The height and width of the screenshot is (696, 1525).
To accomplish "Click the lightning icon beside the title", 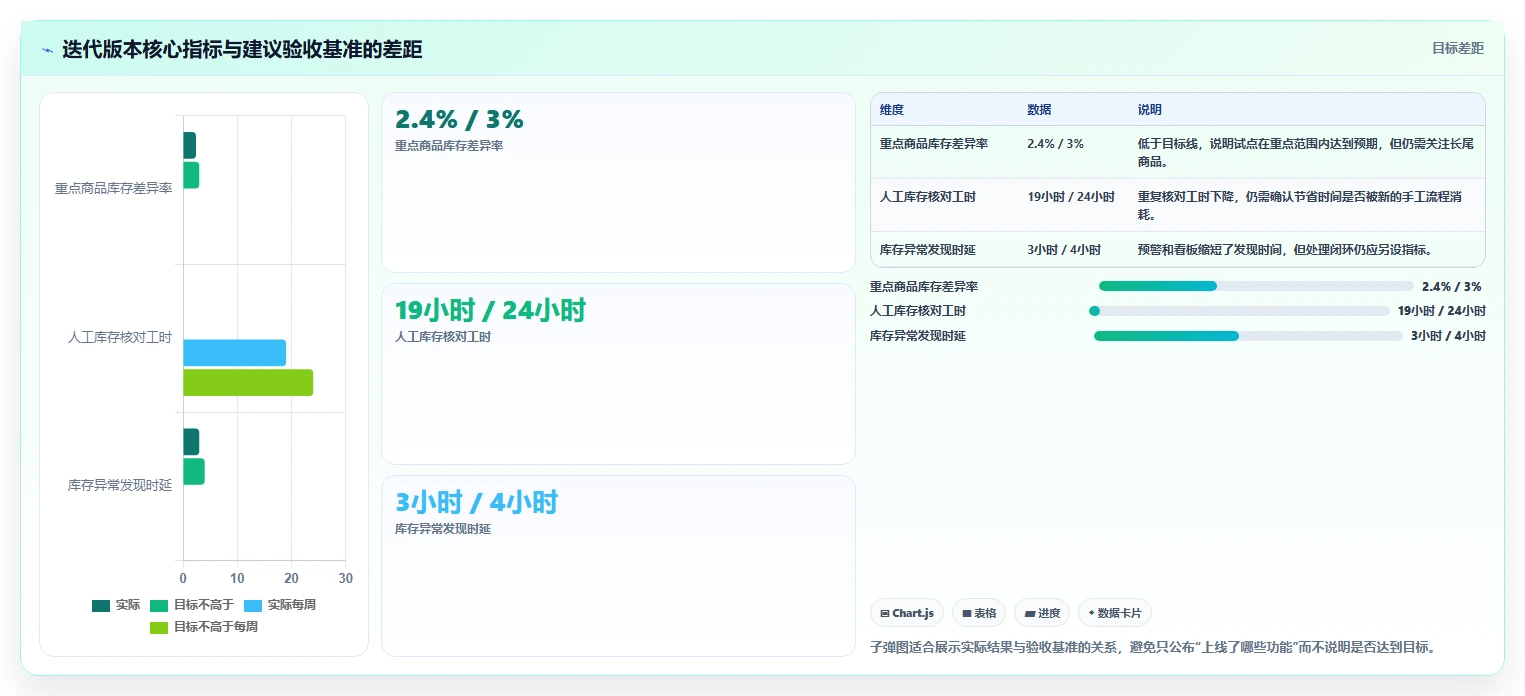I will (x=48, y=50).
